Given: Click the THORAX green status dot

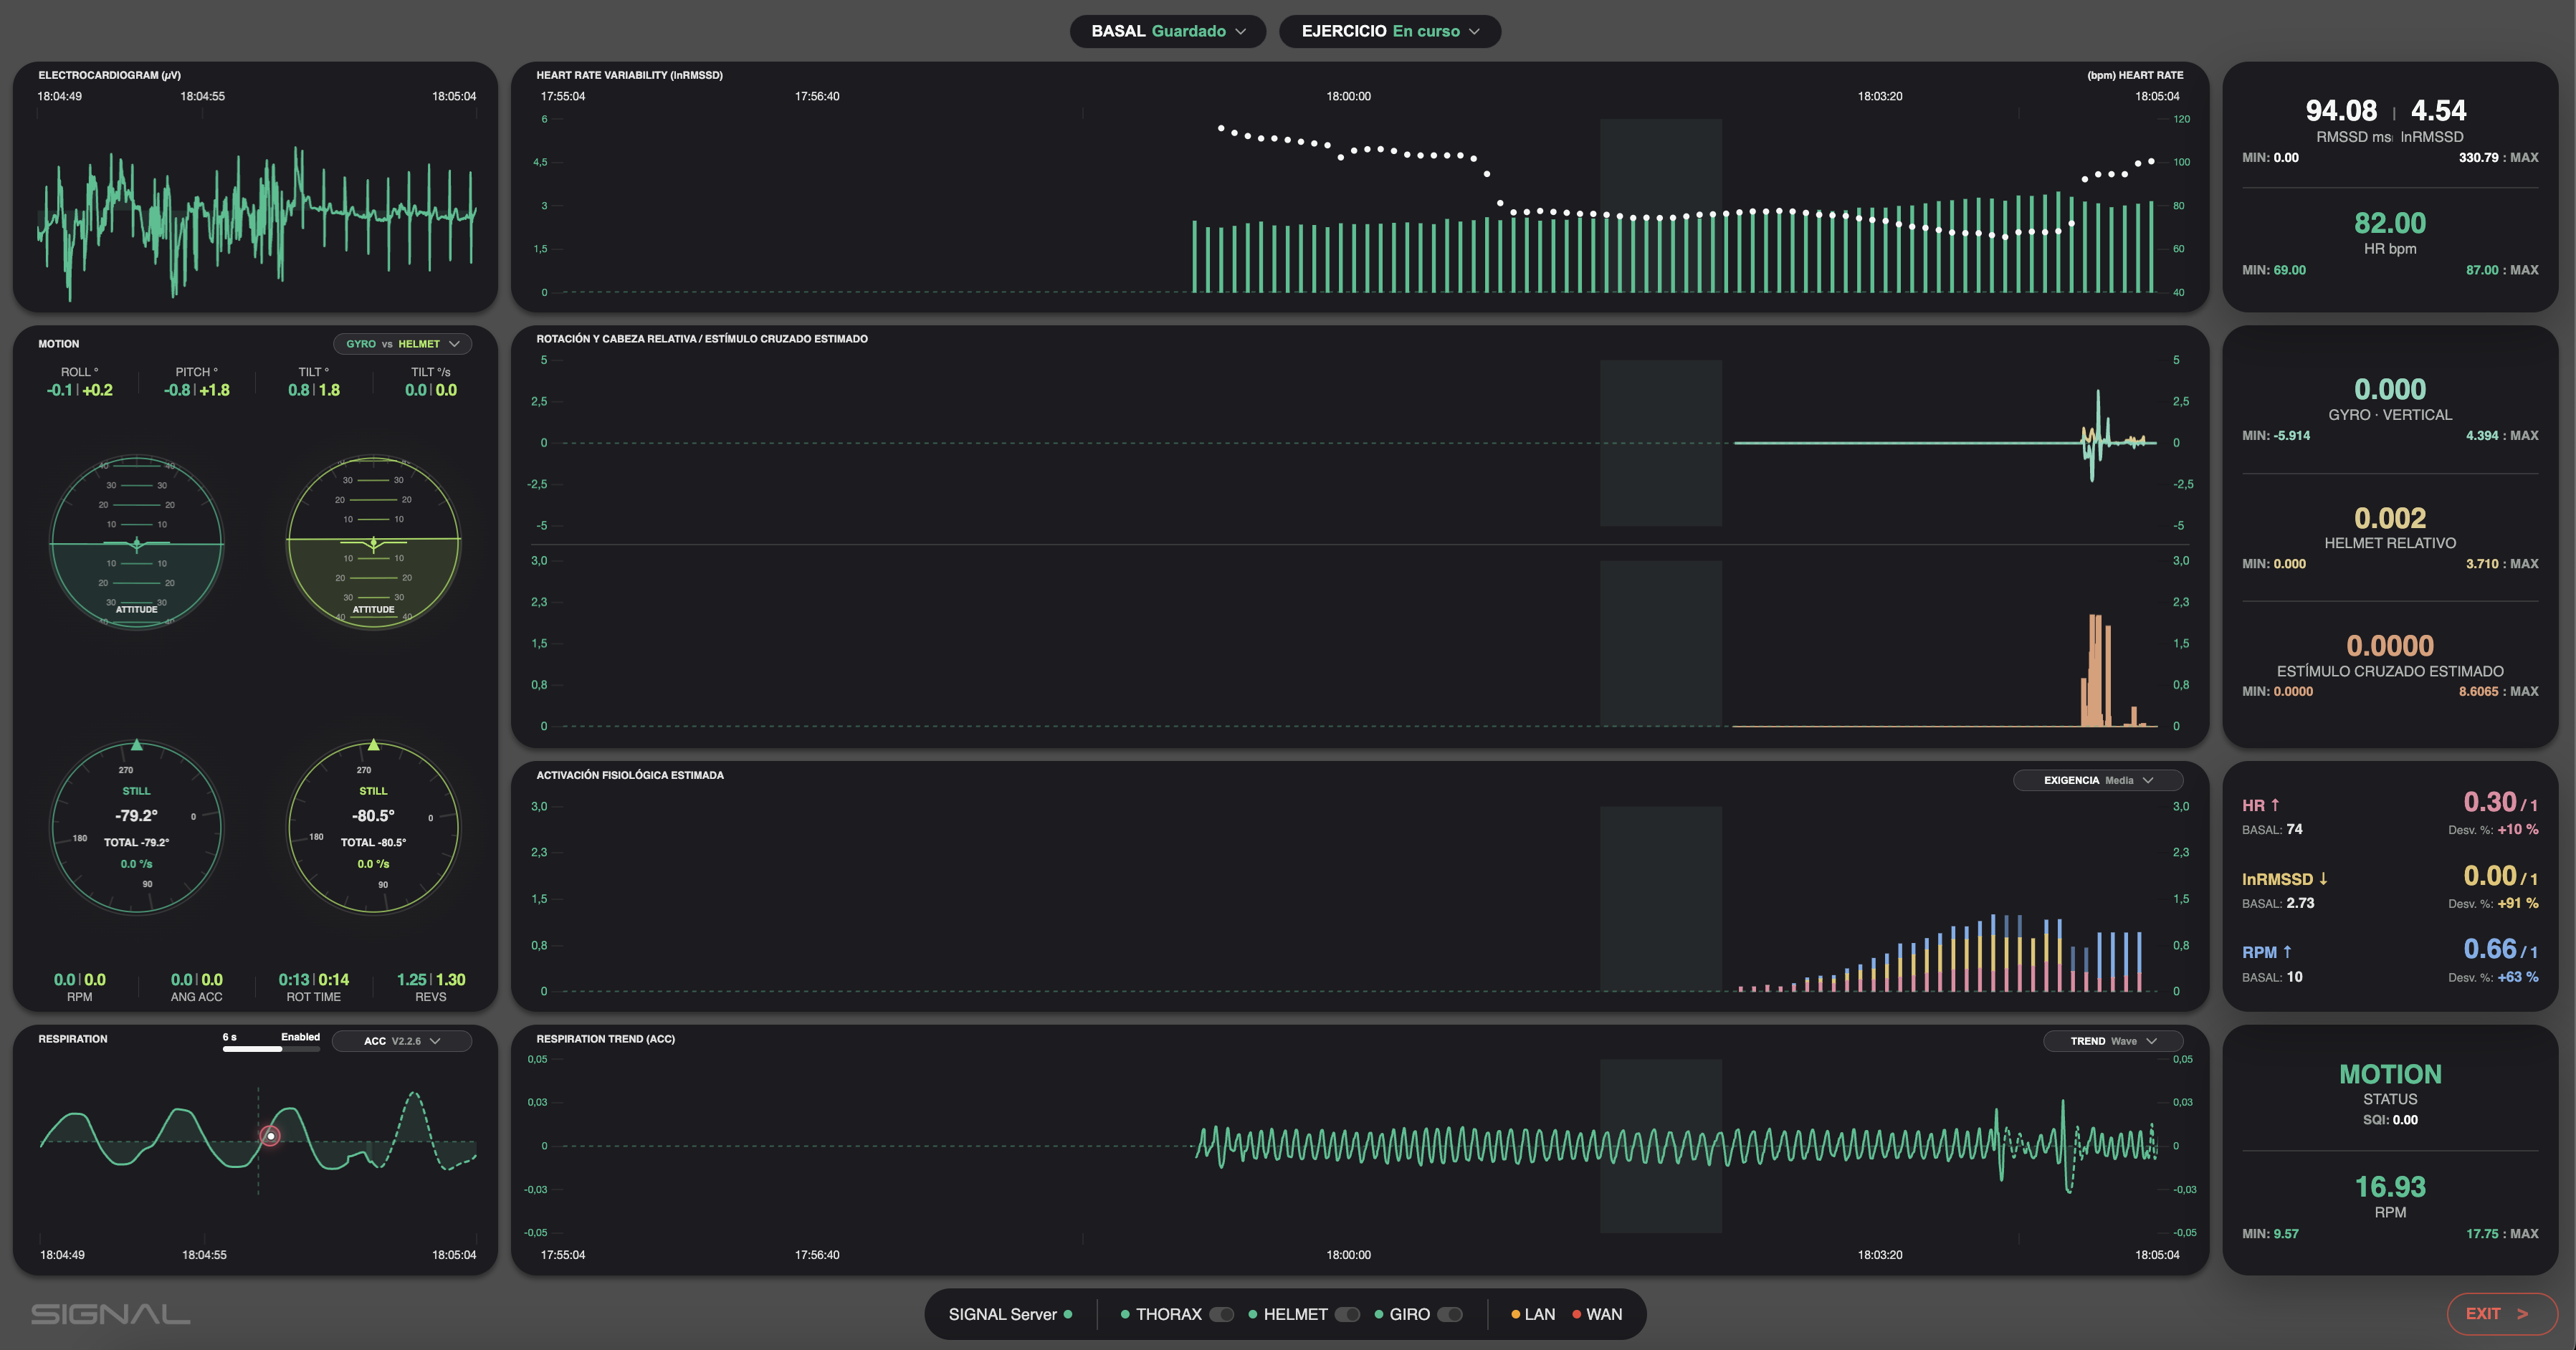Looking at the screenshot, I should point(1125,1314).
